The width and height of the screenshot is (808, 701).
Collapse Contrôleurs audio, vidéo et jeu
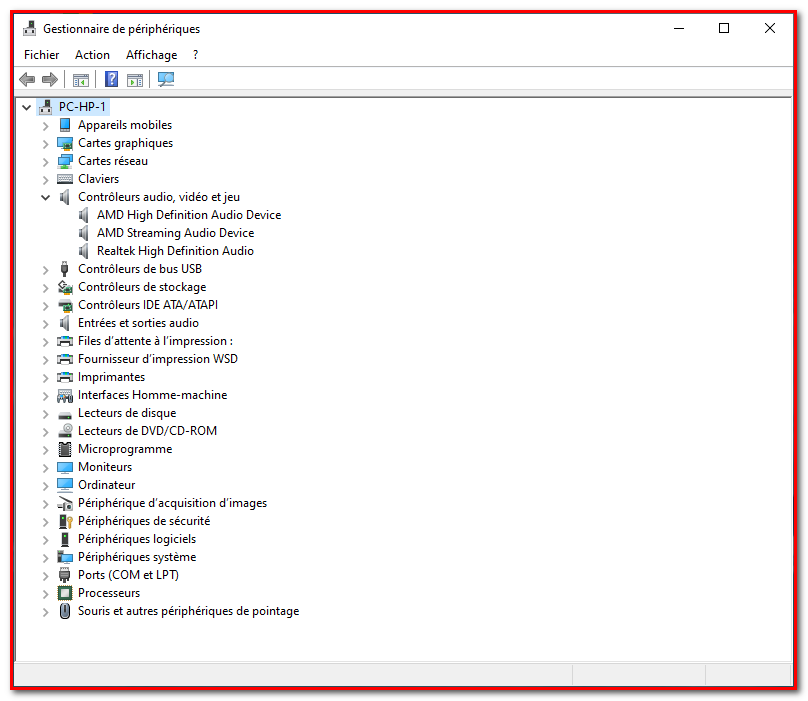pos(45,197)
